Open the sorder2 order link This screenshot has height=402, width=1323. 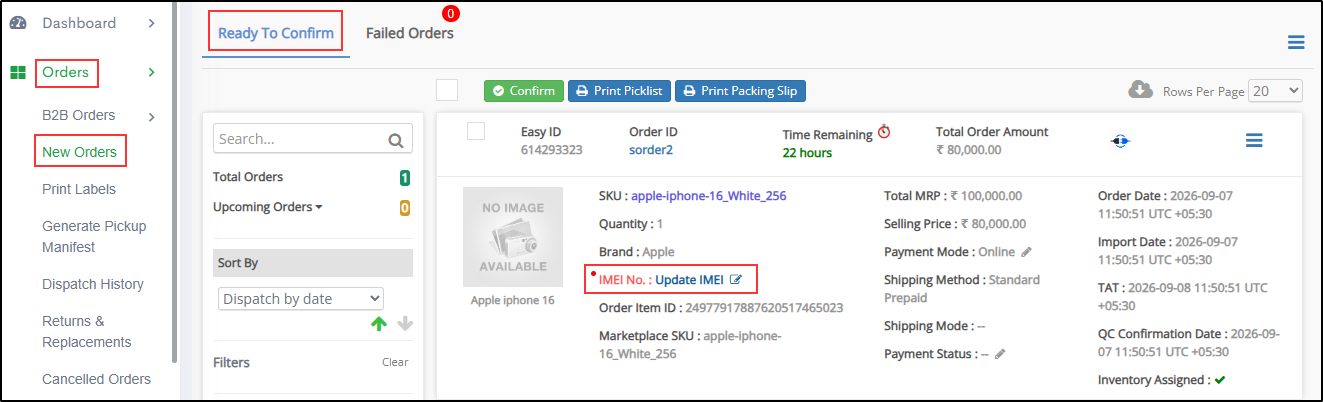(651, 150)
